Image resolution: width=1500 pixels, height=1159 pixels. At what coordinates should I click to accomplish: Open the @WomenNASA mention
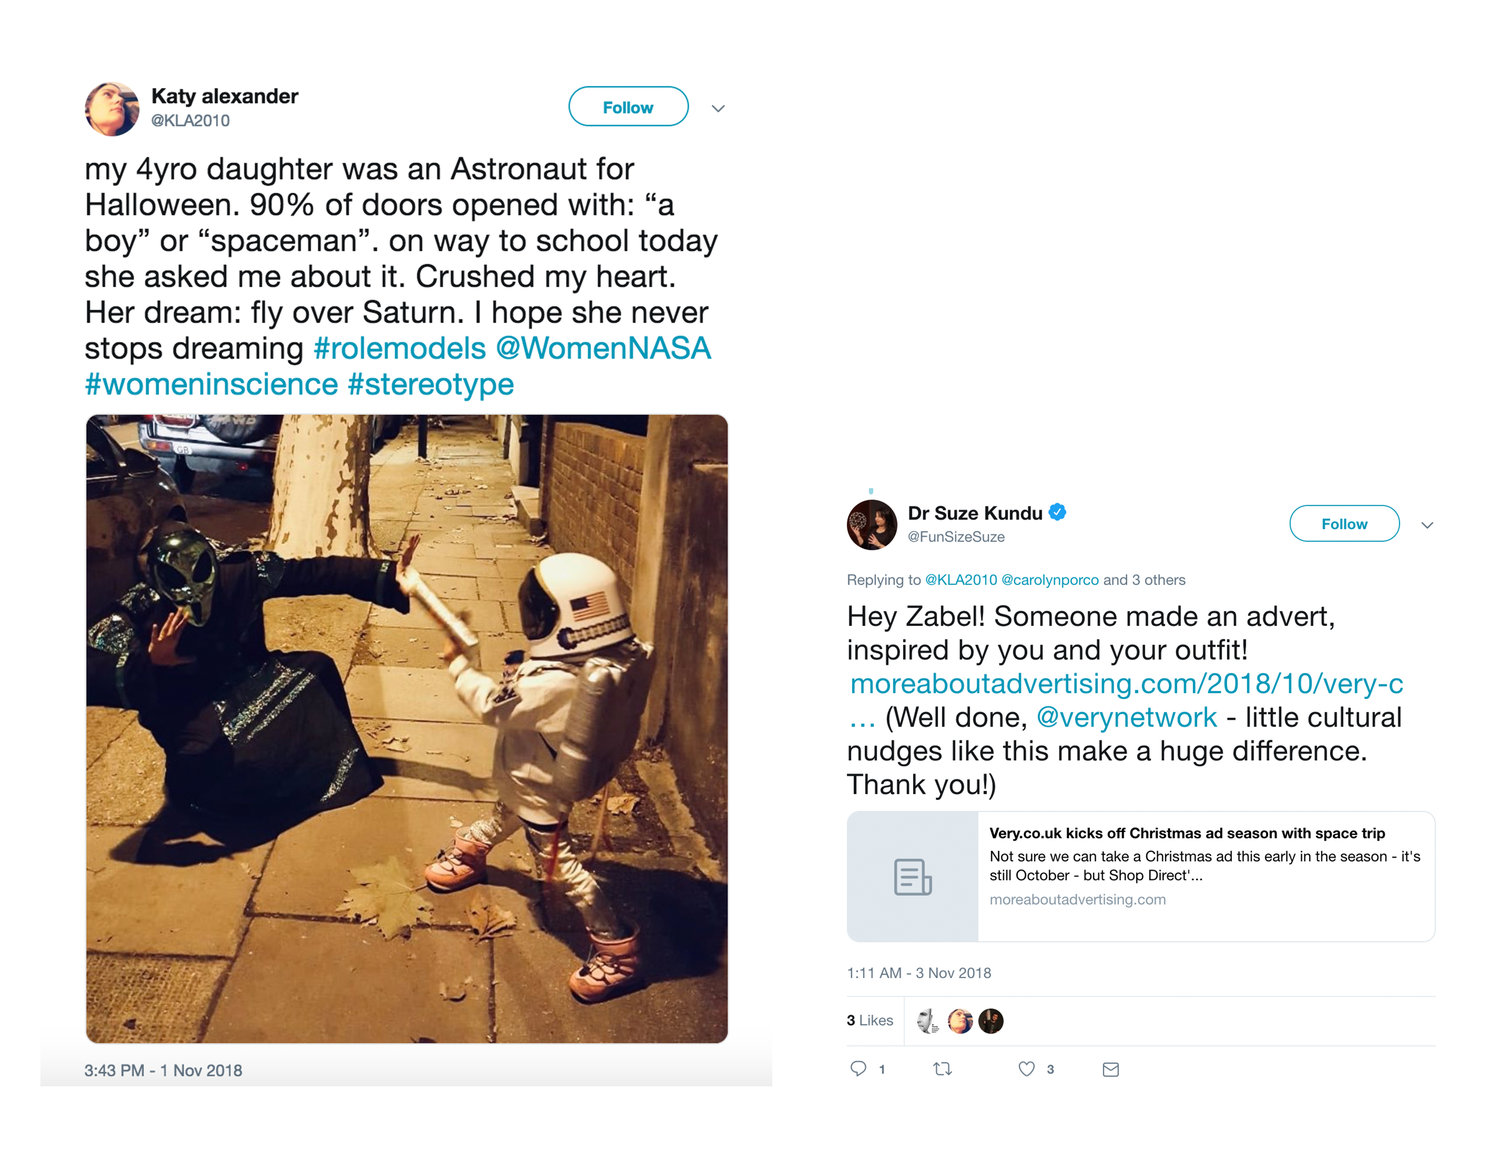coord(603,348)
